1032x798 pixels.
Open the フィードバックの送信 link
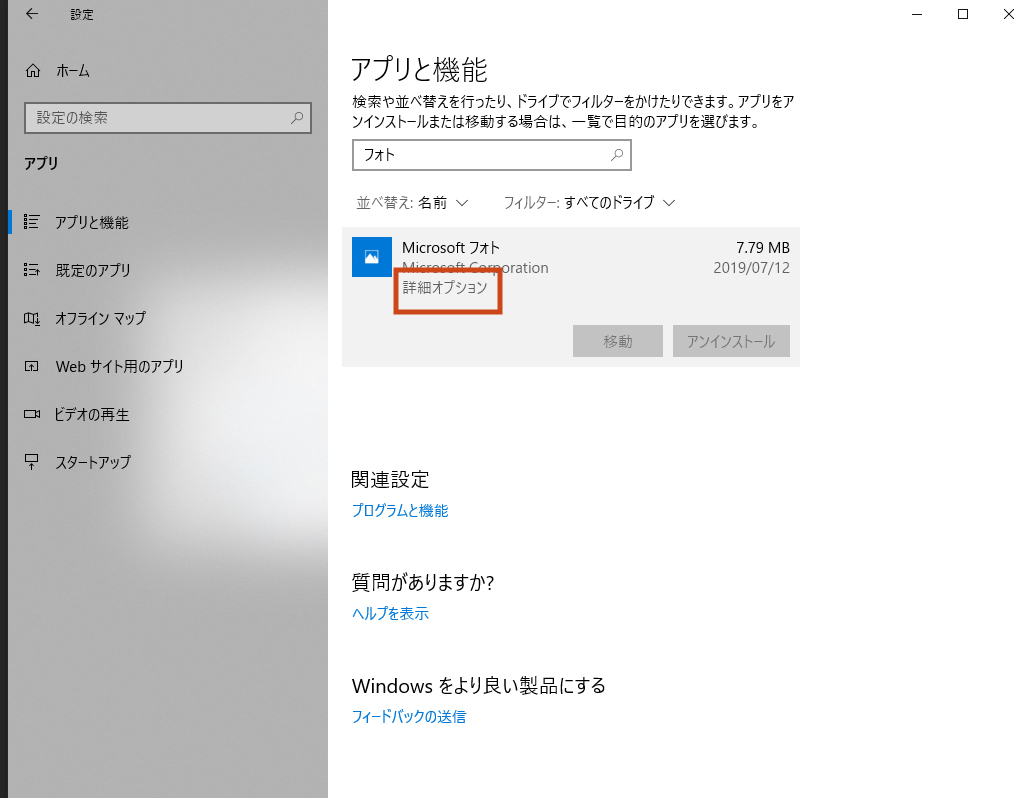tap(408, 716)
